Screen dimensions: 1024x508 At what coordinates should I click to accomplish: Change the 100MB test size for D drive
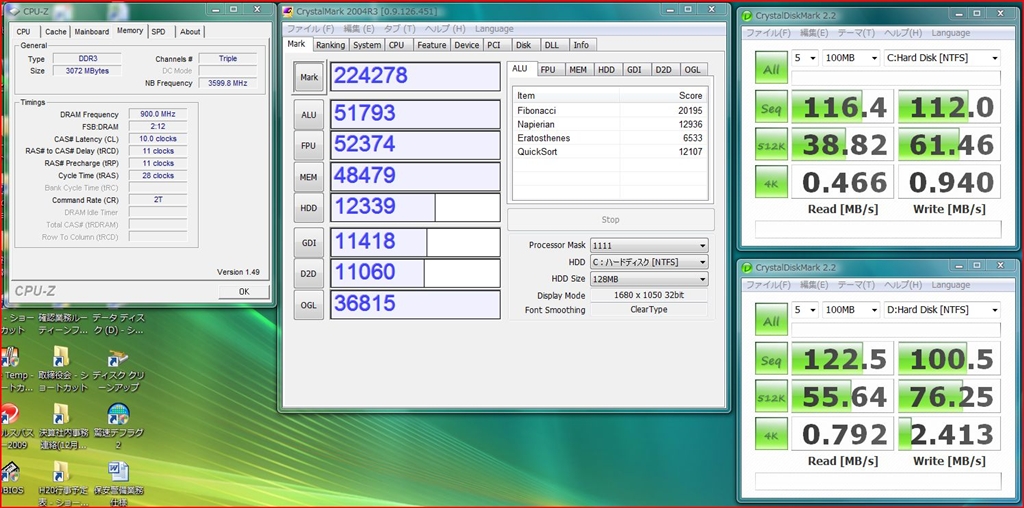click(x=851, y=310)
